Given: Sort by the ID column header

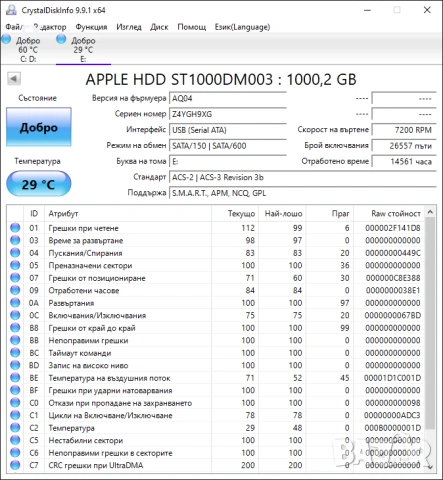Looking at the screenshot, I should pyautogui.click(x=34, y=213).
